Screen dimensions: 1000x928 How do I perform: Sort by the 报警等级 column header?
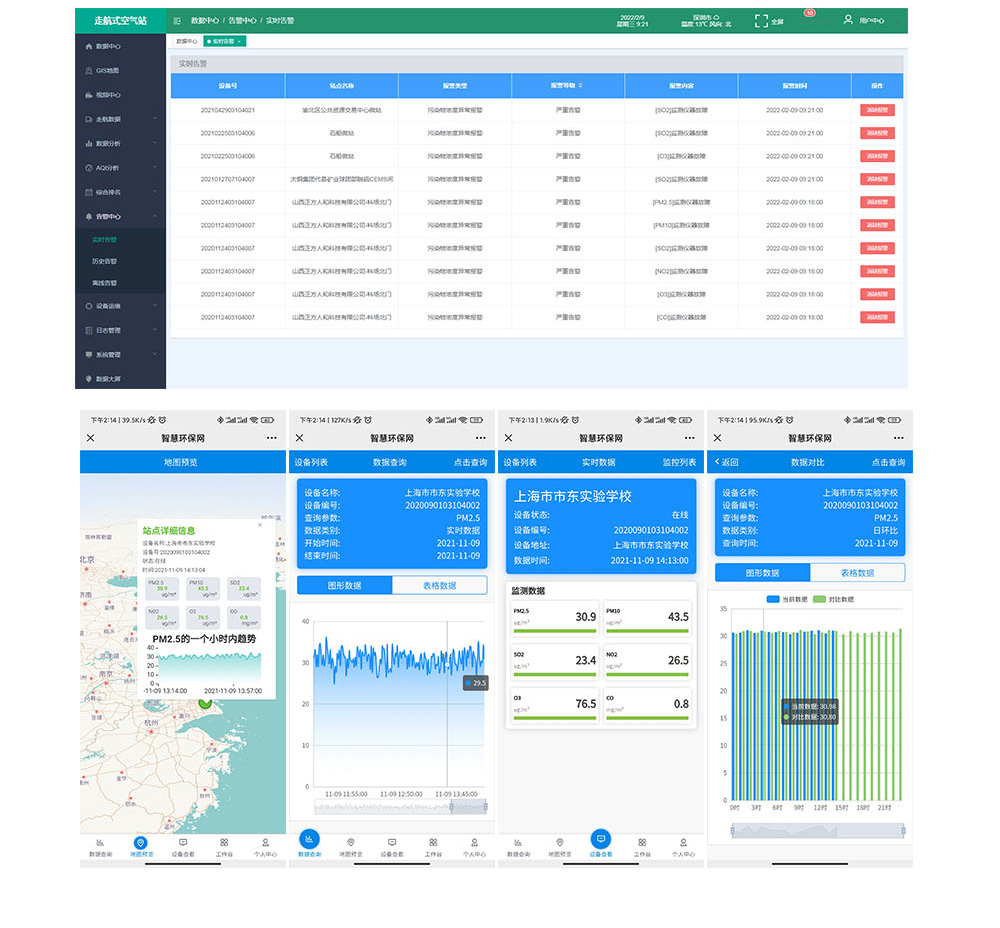point(568,86)
